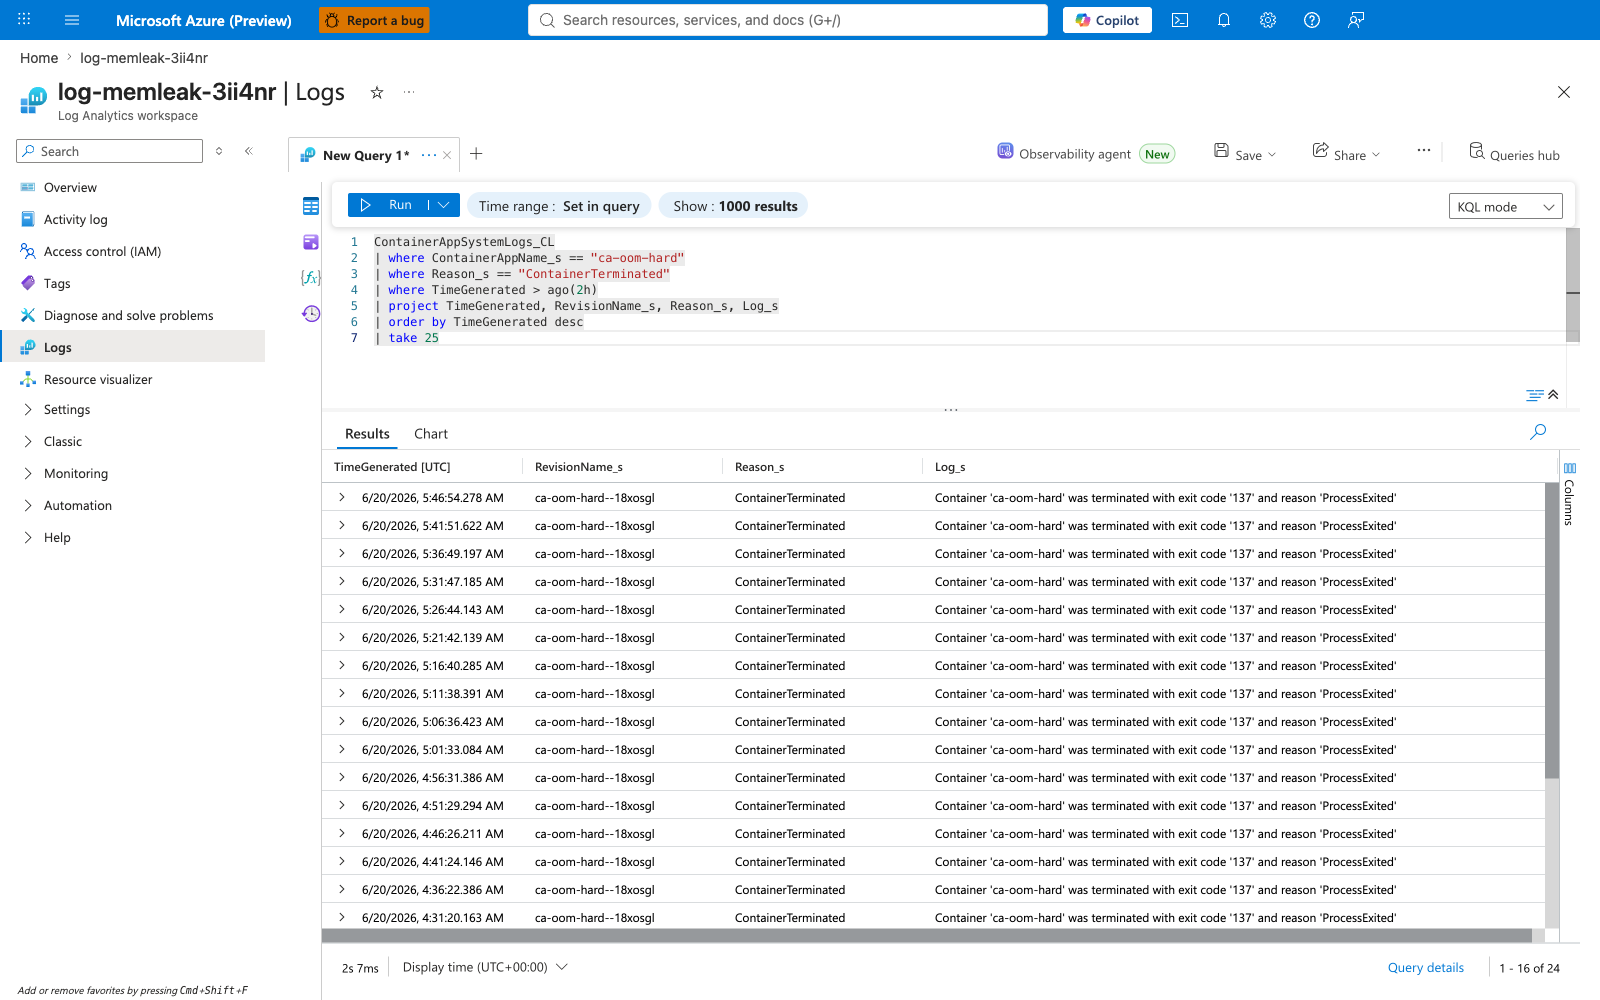Viewport: 1600px width, 1000px height.
Task: Click the results vertical scrollbar
Action: [x=1552, y=630]
